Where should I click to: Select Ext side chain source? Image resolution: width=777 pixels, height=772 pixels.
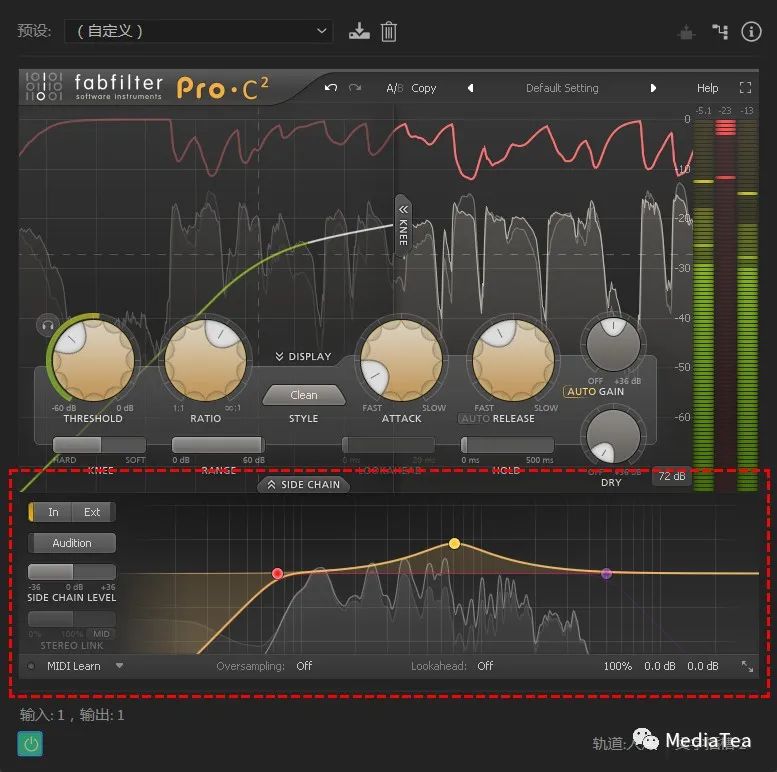coord(93,512)
